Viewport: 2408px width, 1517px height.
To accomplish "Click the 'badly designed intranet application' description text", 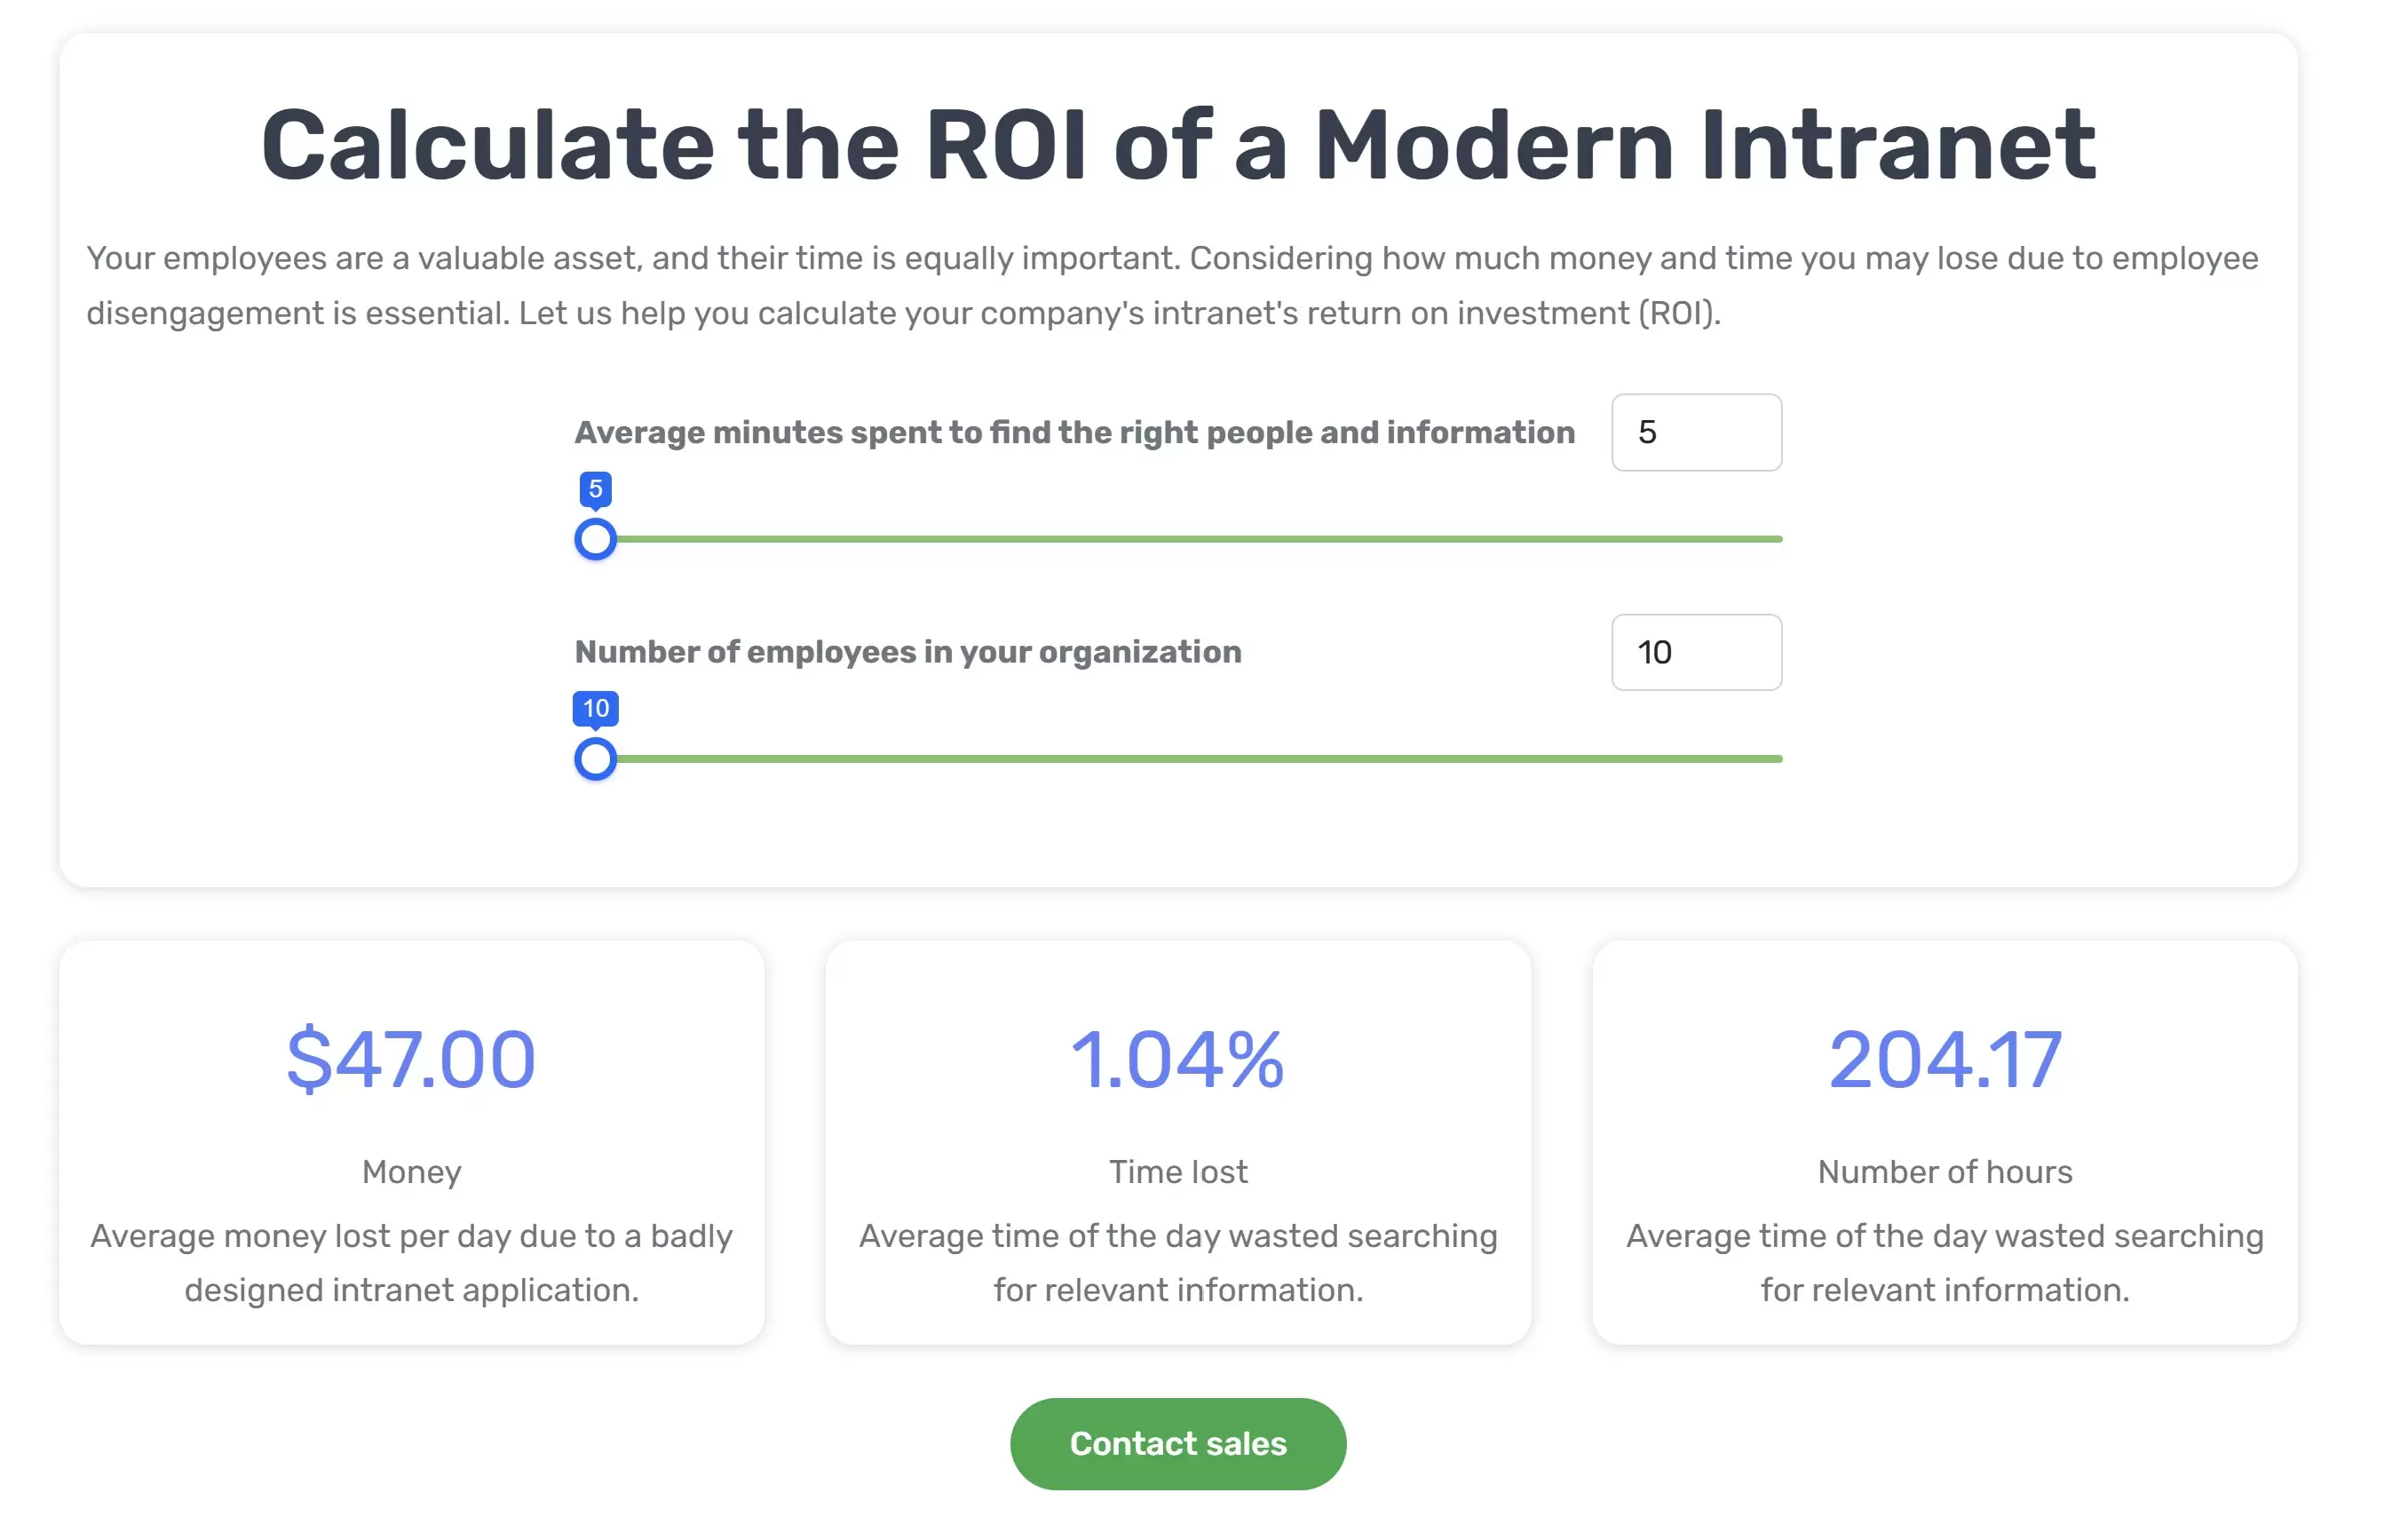I will (411, 1263).
